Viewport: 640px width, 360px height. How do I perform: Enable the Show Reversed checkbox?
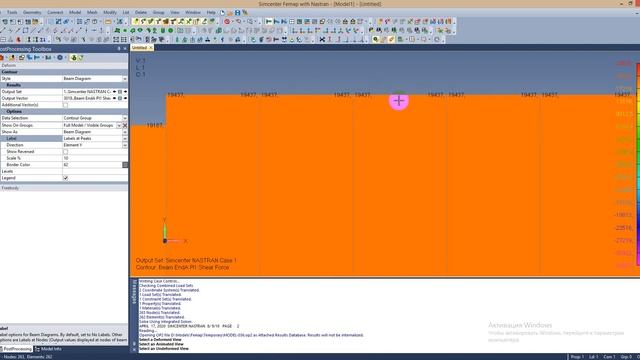pos(65,151)
